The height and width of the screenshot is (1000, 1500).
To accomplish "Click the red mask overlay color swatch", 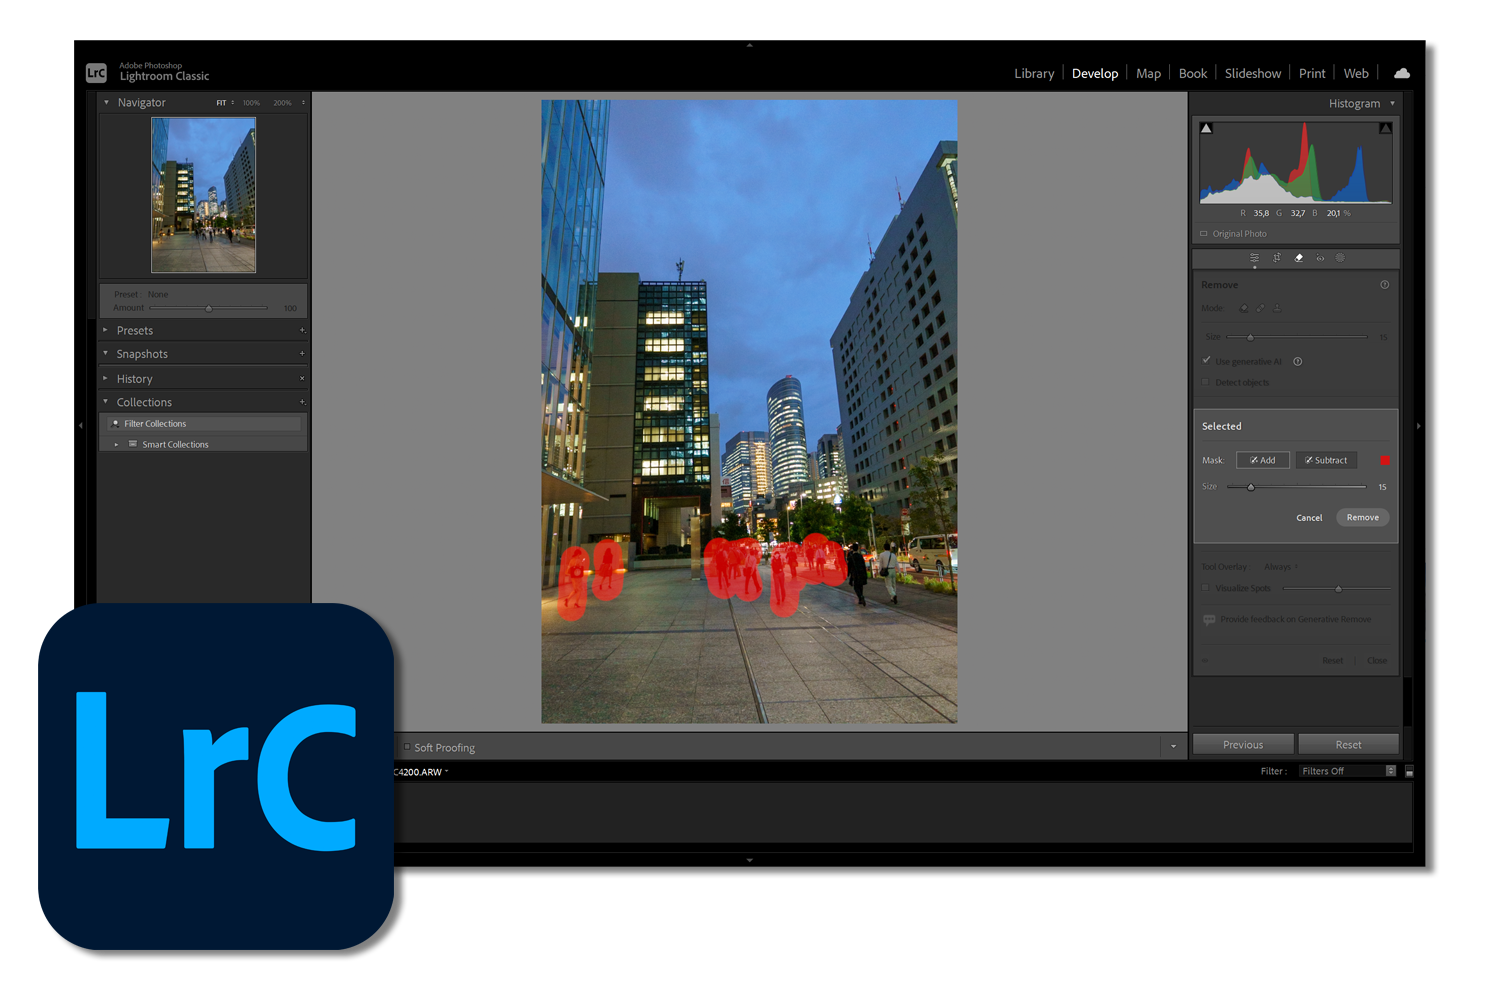I will tap(1385, 460).
